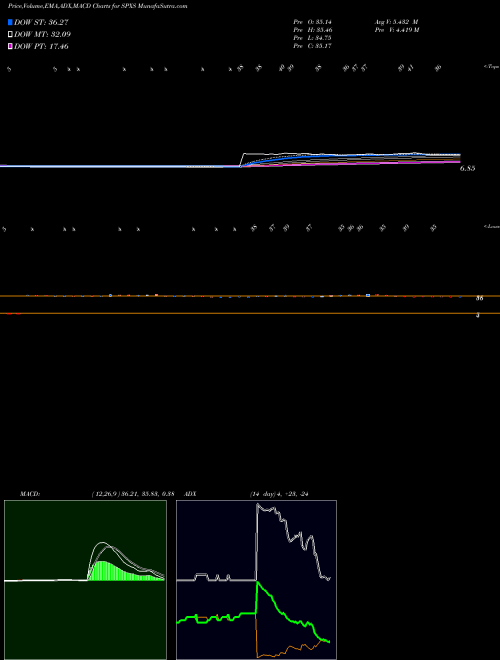500x660 pixels.
Task: Select the 'Pre O: 35.14' value
Action: click(x=313, y=21)
